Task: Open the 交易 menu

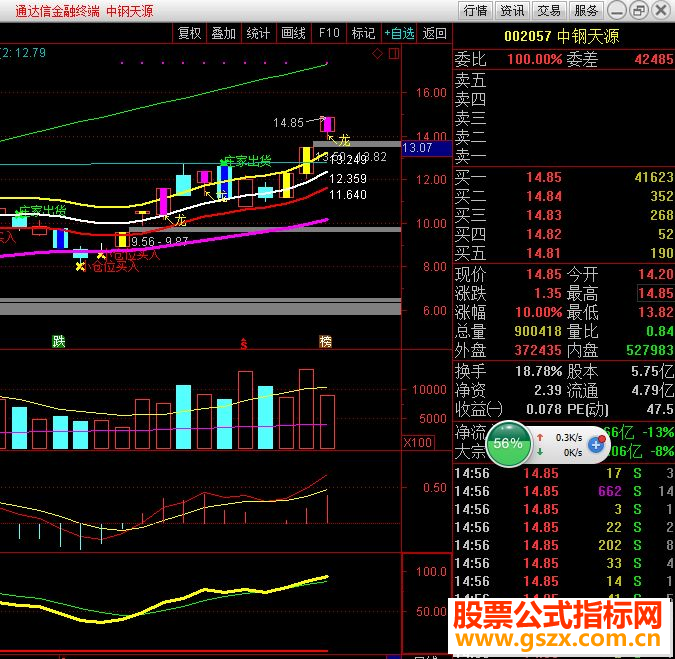Action: (549, 10)
